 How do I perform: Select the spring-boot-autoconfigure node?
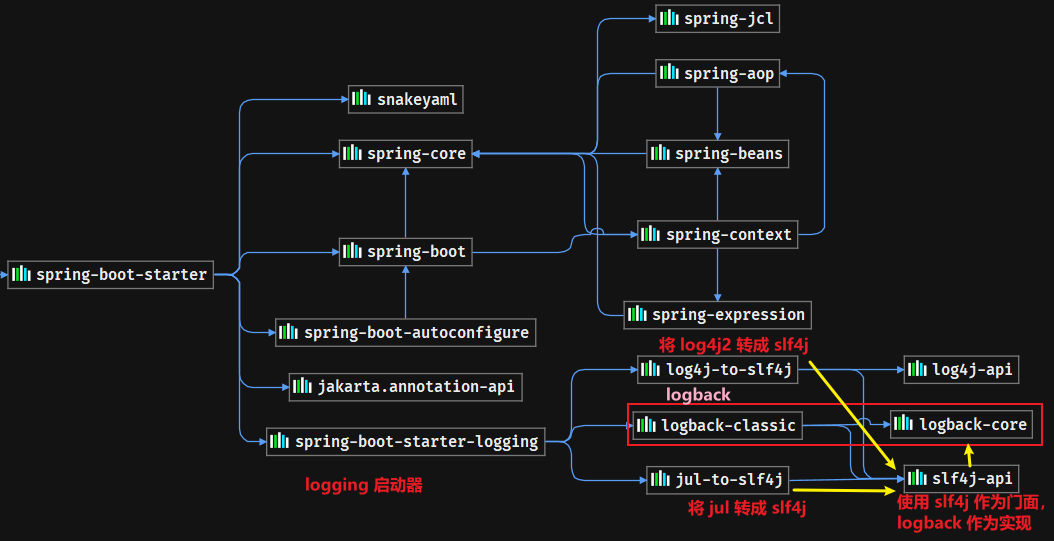405,332
